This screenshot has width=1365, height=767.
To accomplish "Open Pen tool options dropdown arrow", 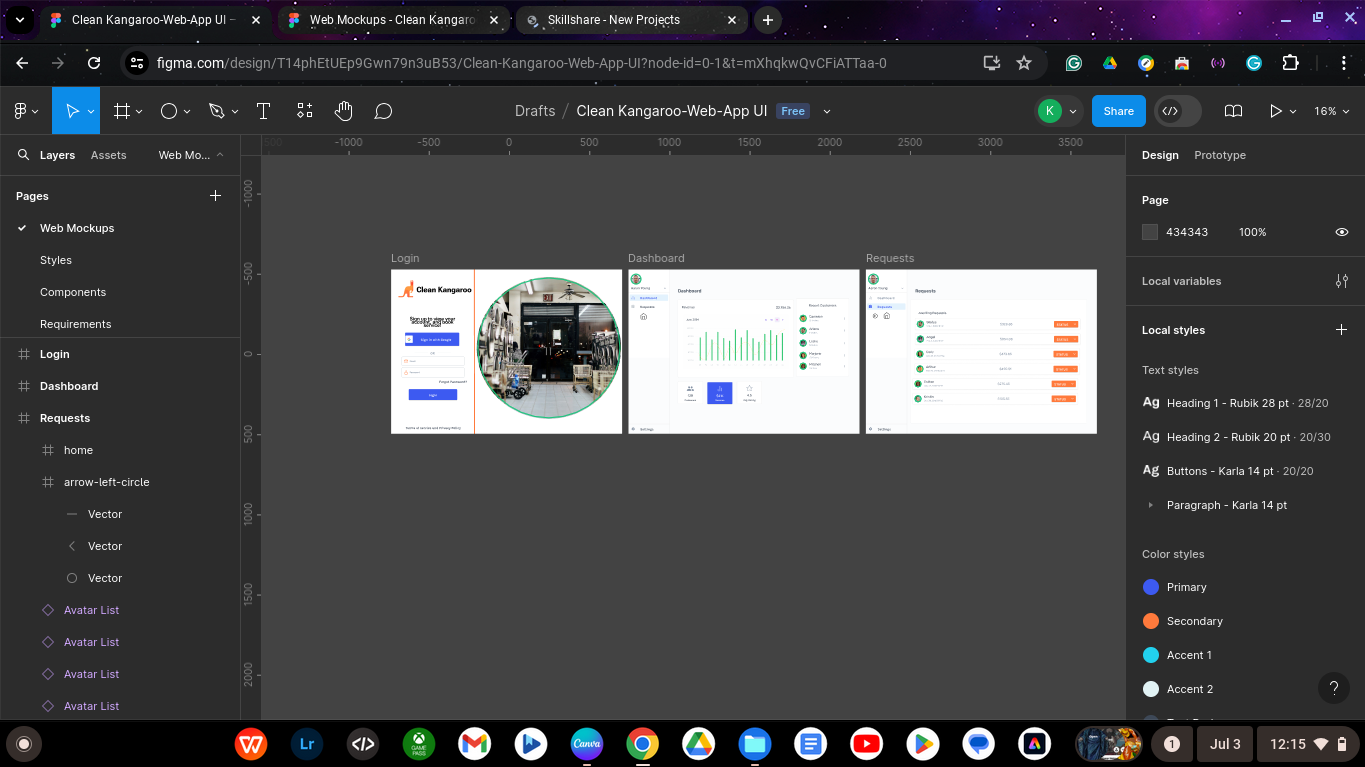I will (x=235, y=112).
